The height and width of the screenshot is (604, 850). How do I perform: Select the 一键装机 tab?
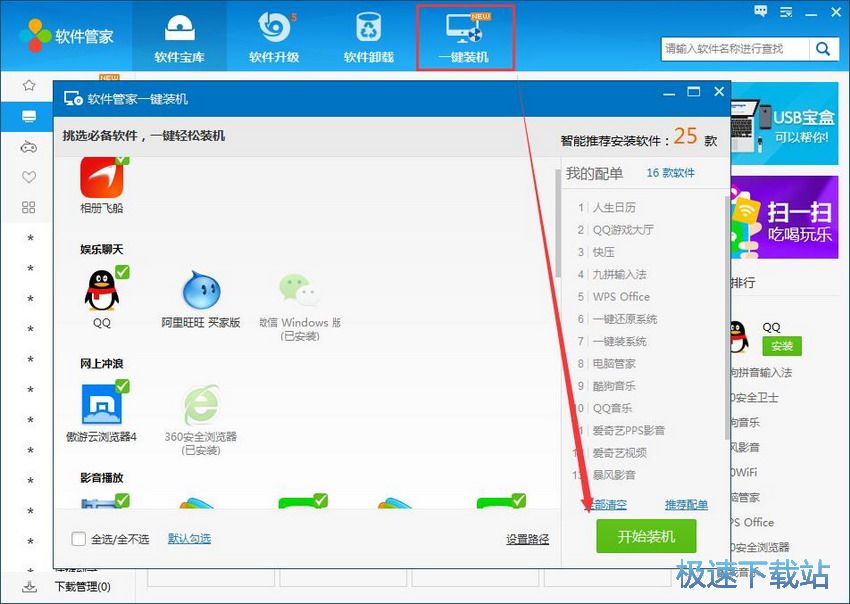pyautogui.click(x=465, y=38)
